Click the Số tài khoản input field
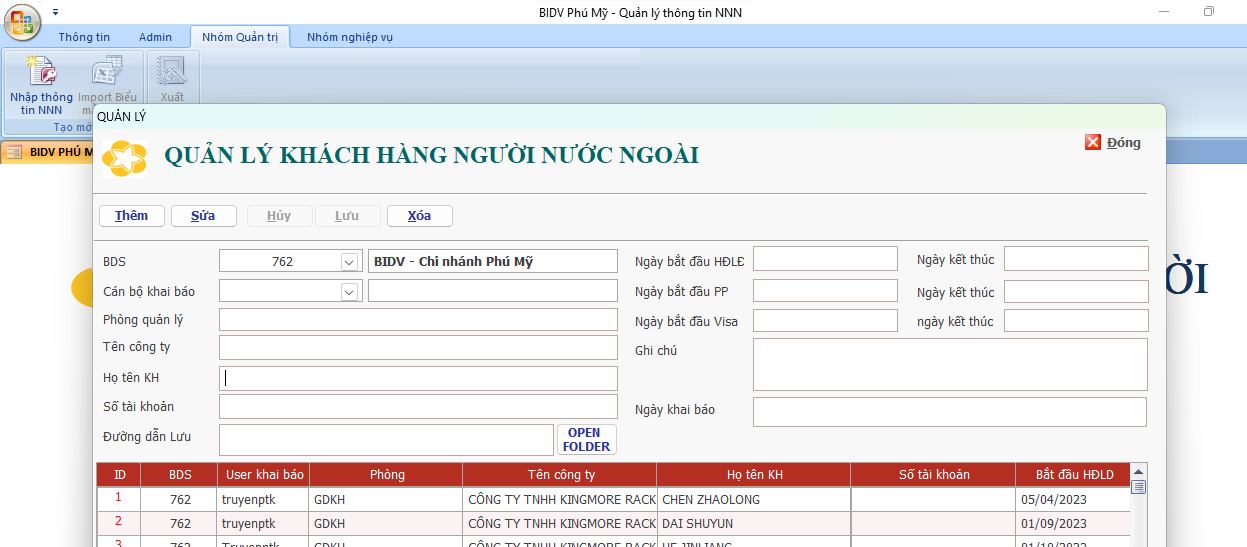 [418, 407]
